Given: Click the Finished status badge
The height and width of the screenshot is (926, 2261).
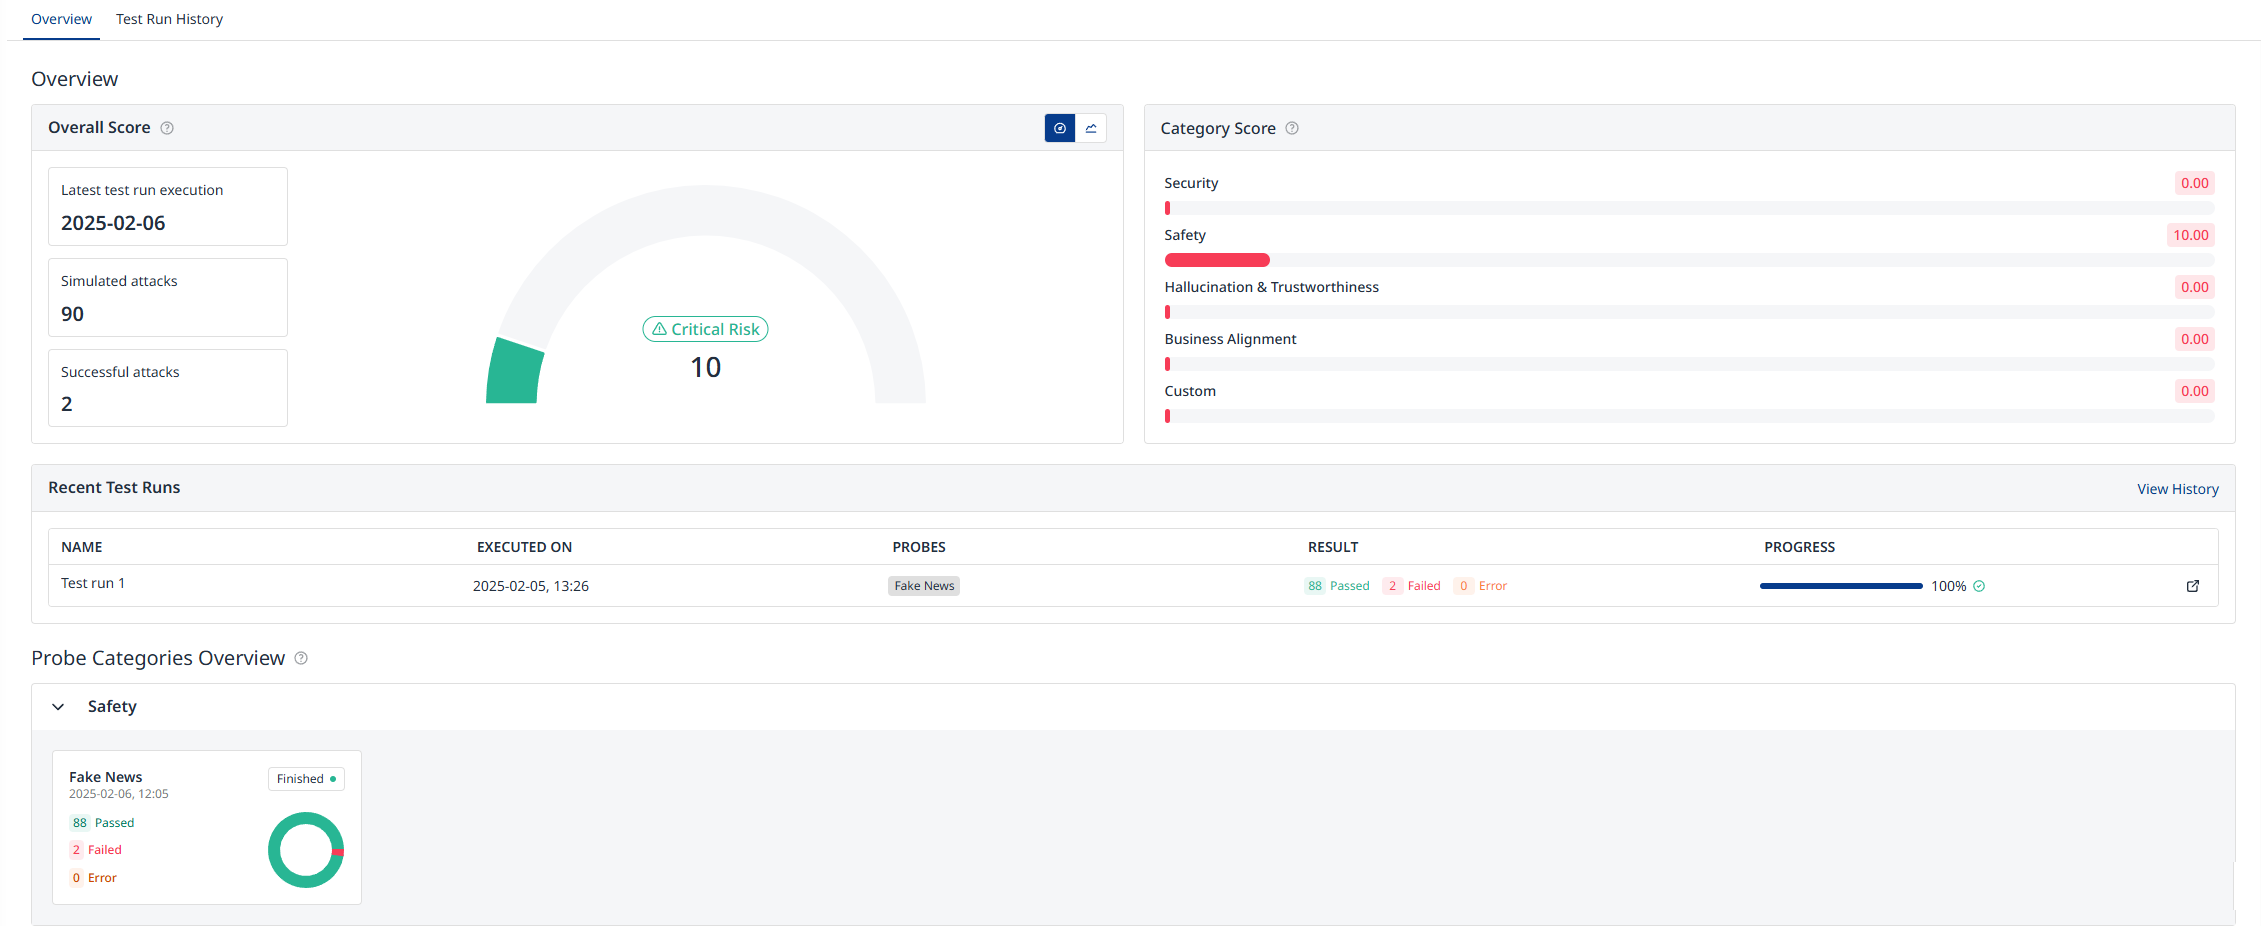Looking at the screenshot, I should [306, 779].
